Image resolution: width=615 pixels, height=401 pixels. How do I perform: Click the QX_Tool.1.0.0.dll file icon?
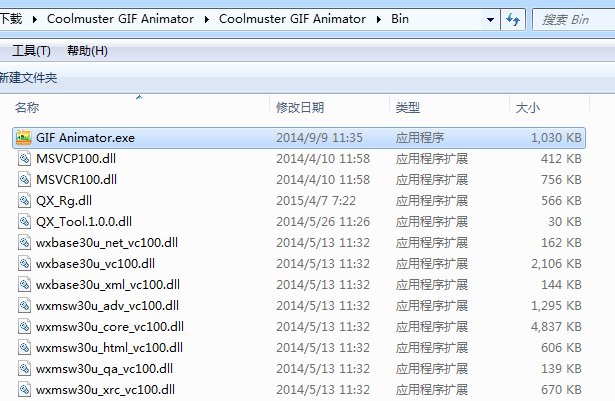point(24,222)
